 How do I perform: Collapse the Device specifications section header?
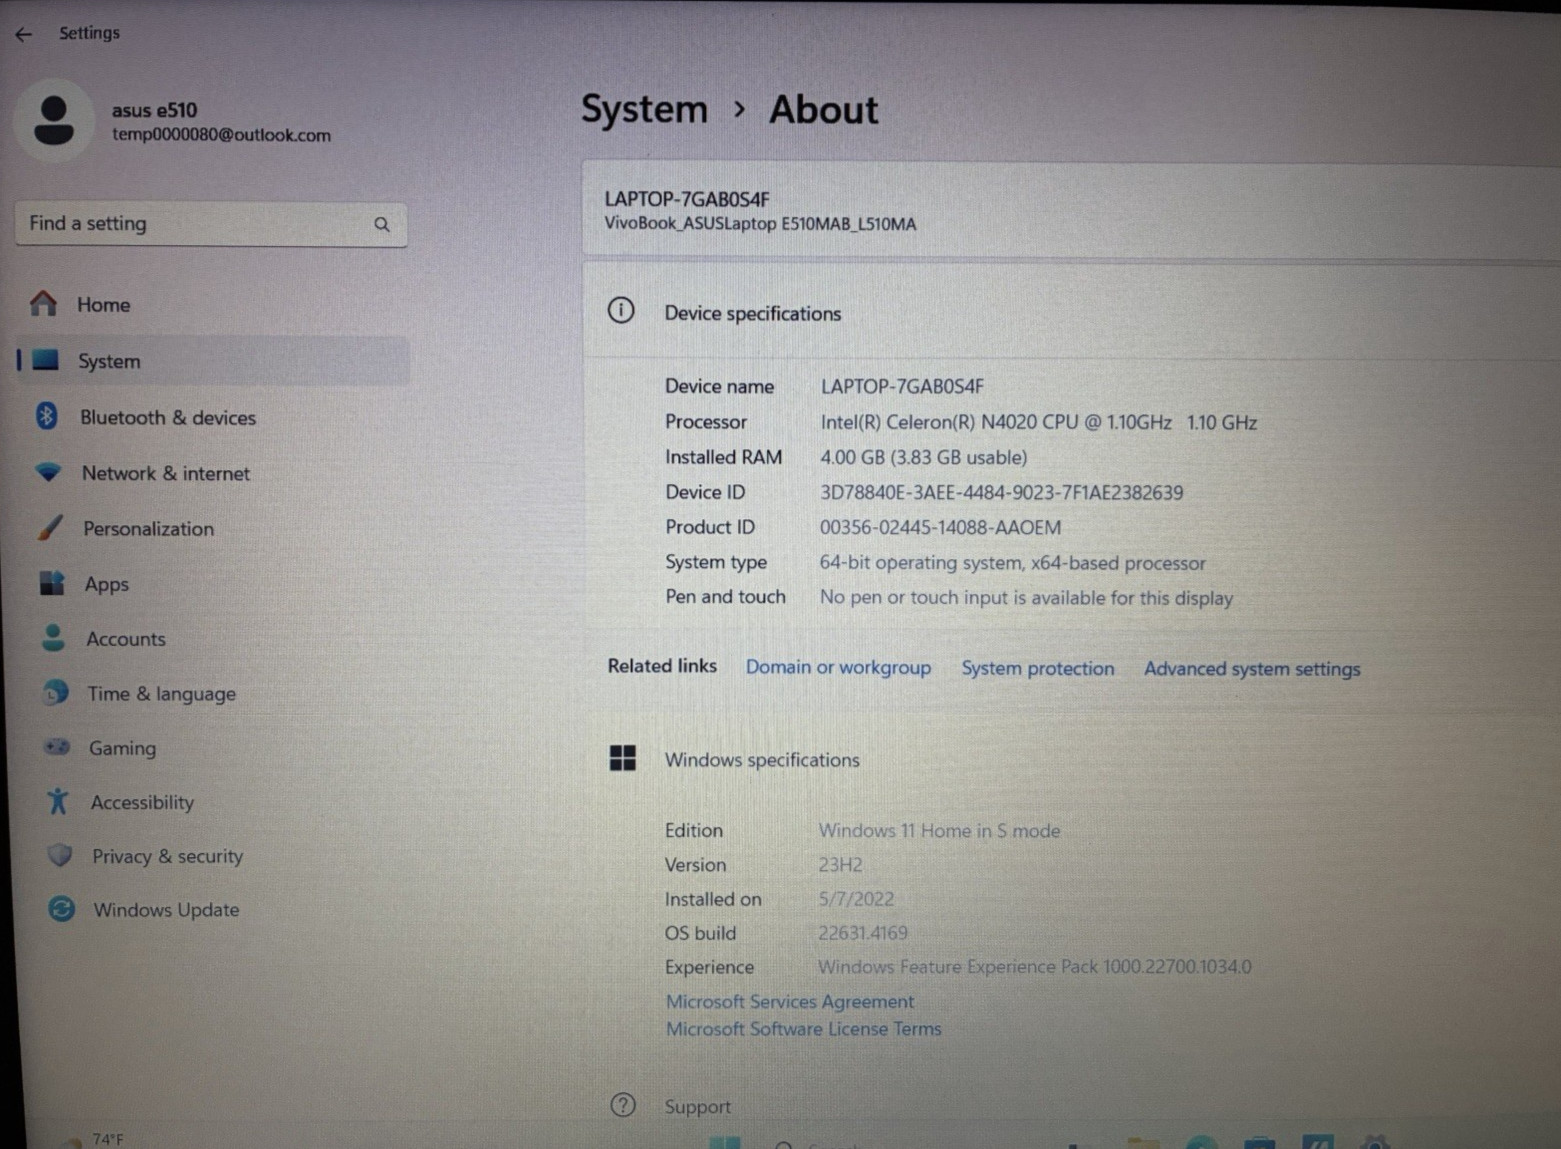tap(1072, 313)
